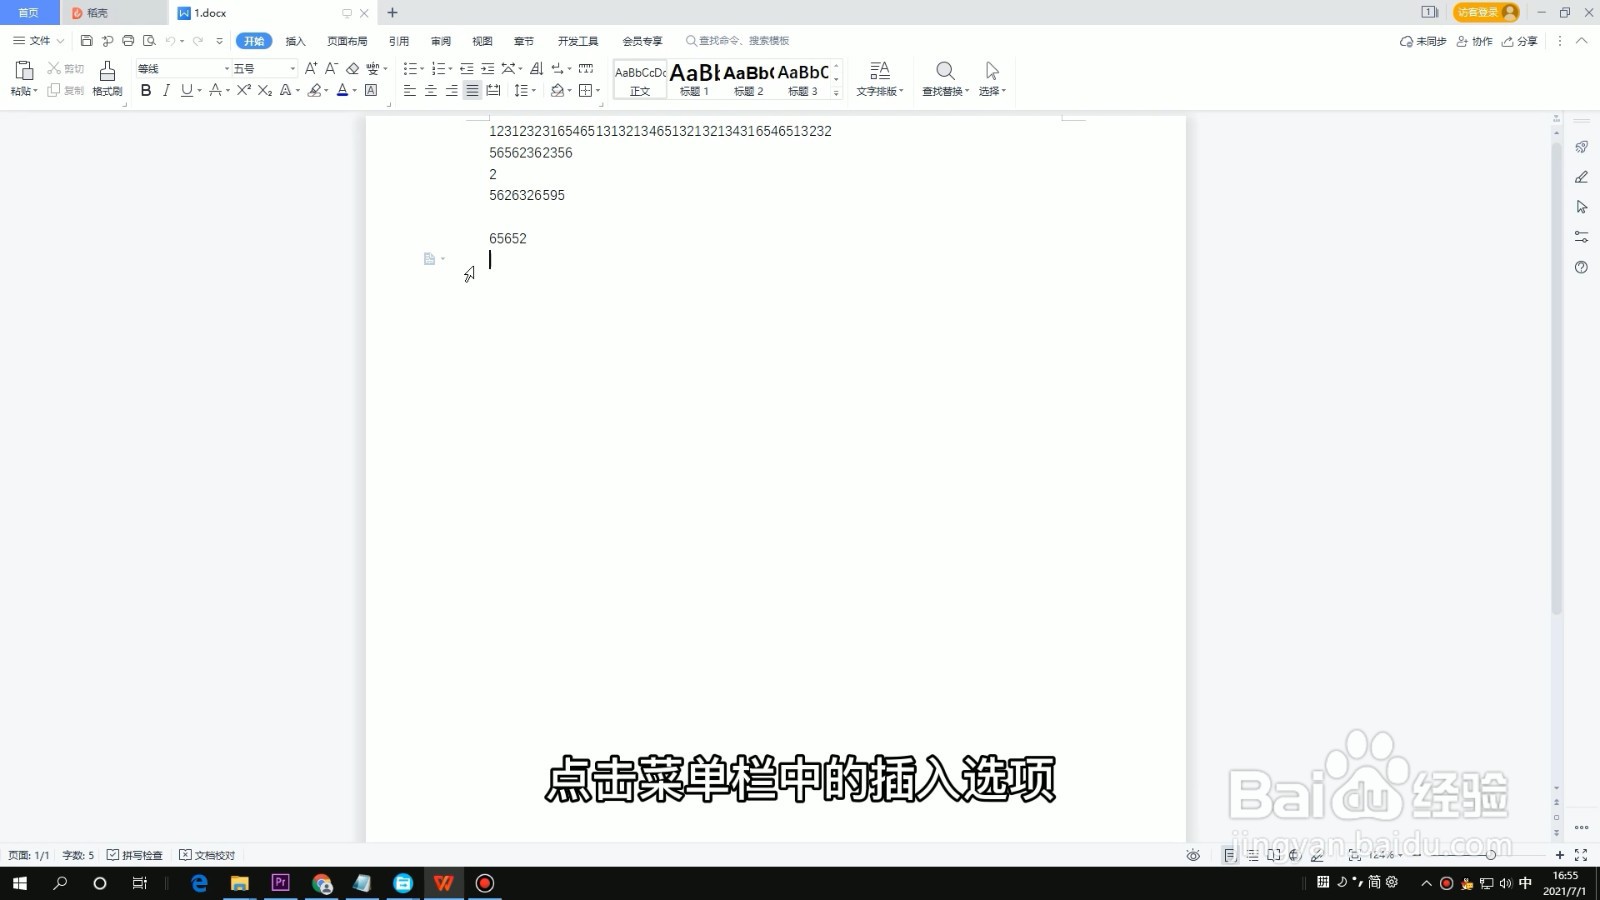This screenshot has width=1600, height=900.
Task: Click the 协作 (Collaborate) button
Action: (x=1475, y=41)
